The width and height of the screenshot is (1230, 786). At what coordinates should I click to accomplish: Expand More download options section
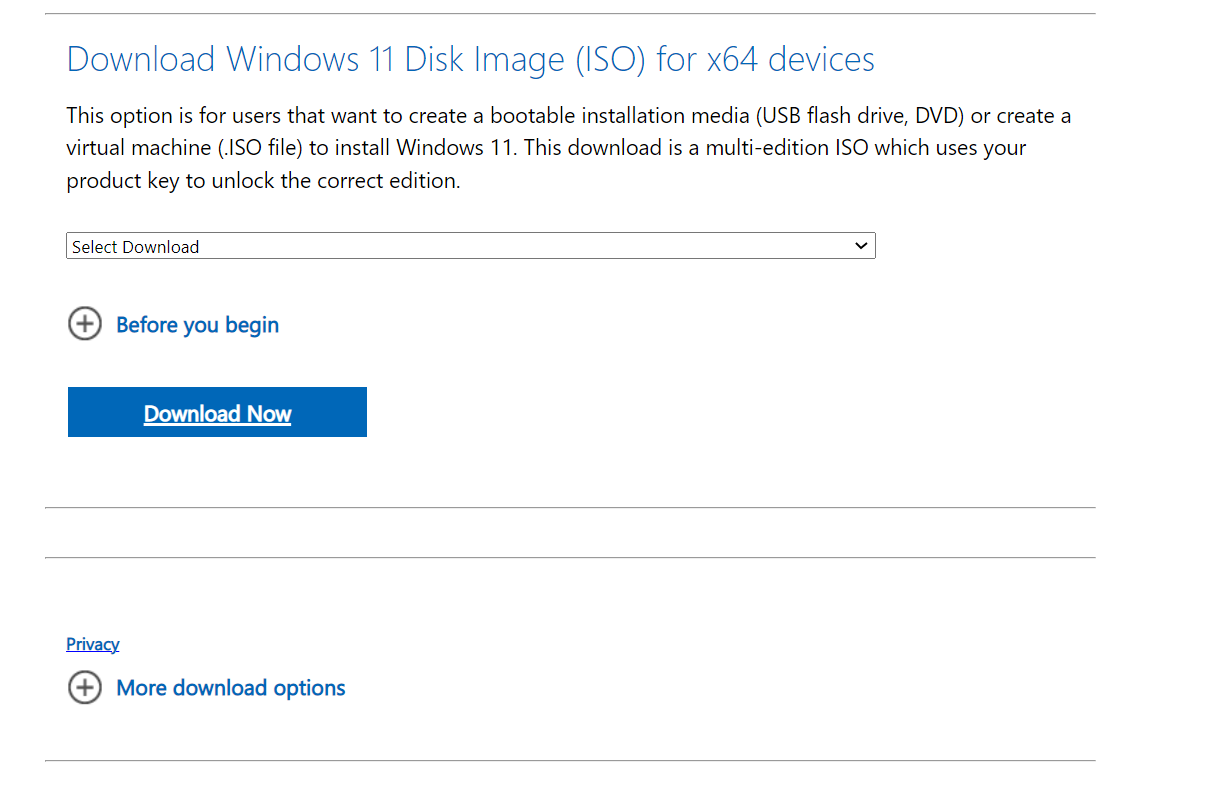pyautogui.click(x=231, y=688)
